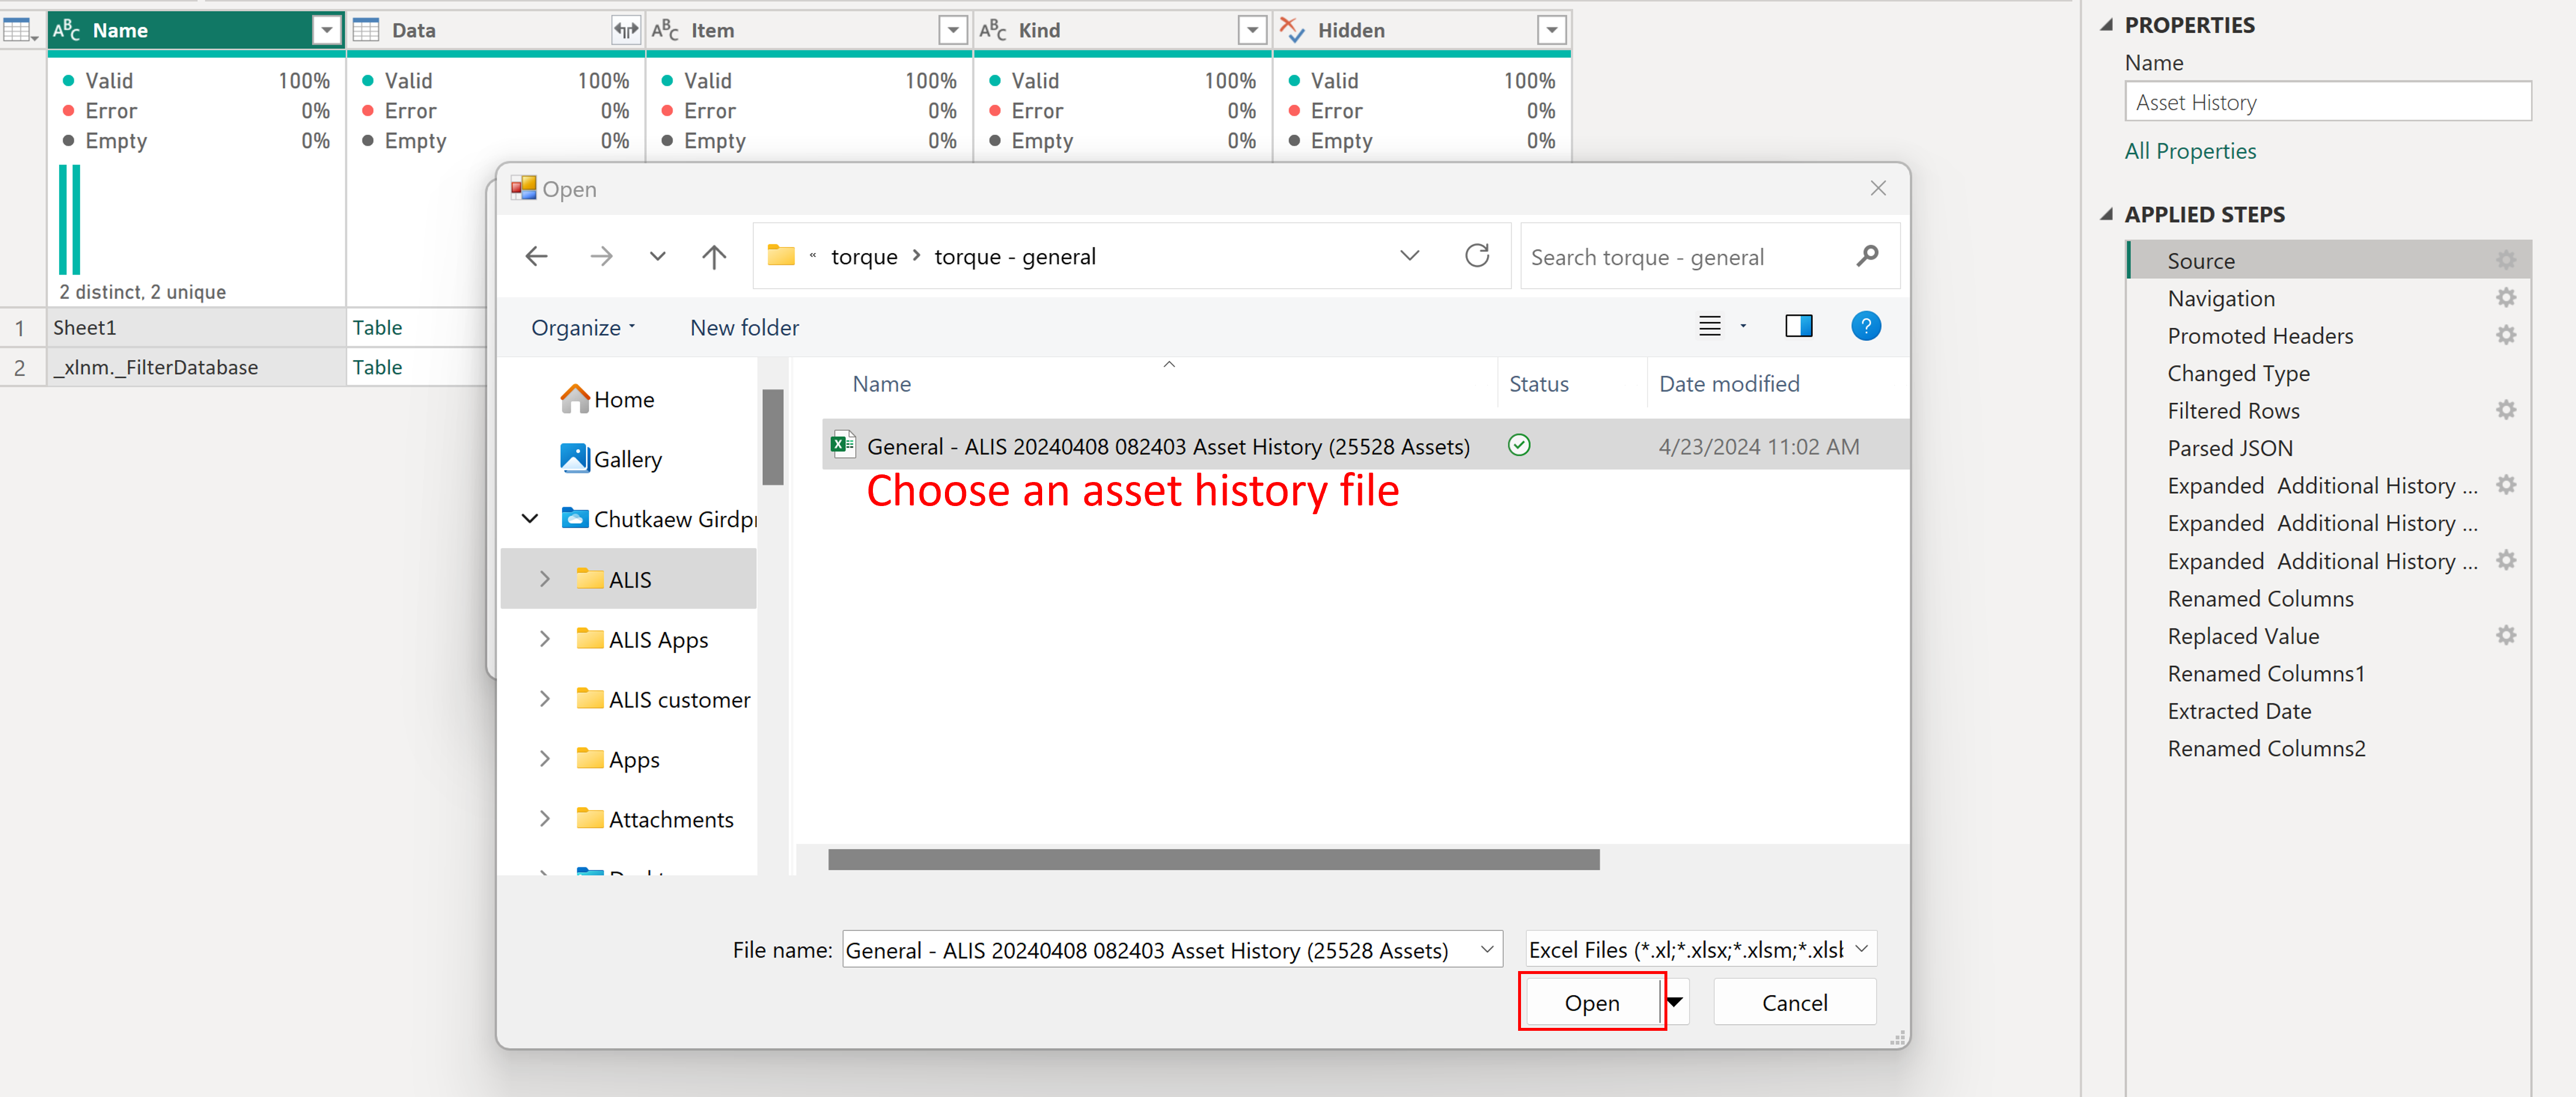
Task: Go up one folder level arrow
Action: [x=713, y=257]
